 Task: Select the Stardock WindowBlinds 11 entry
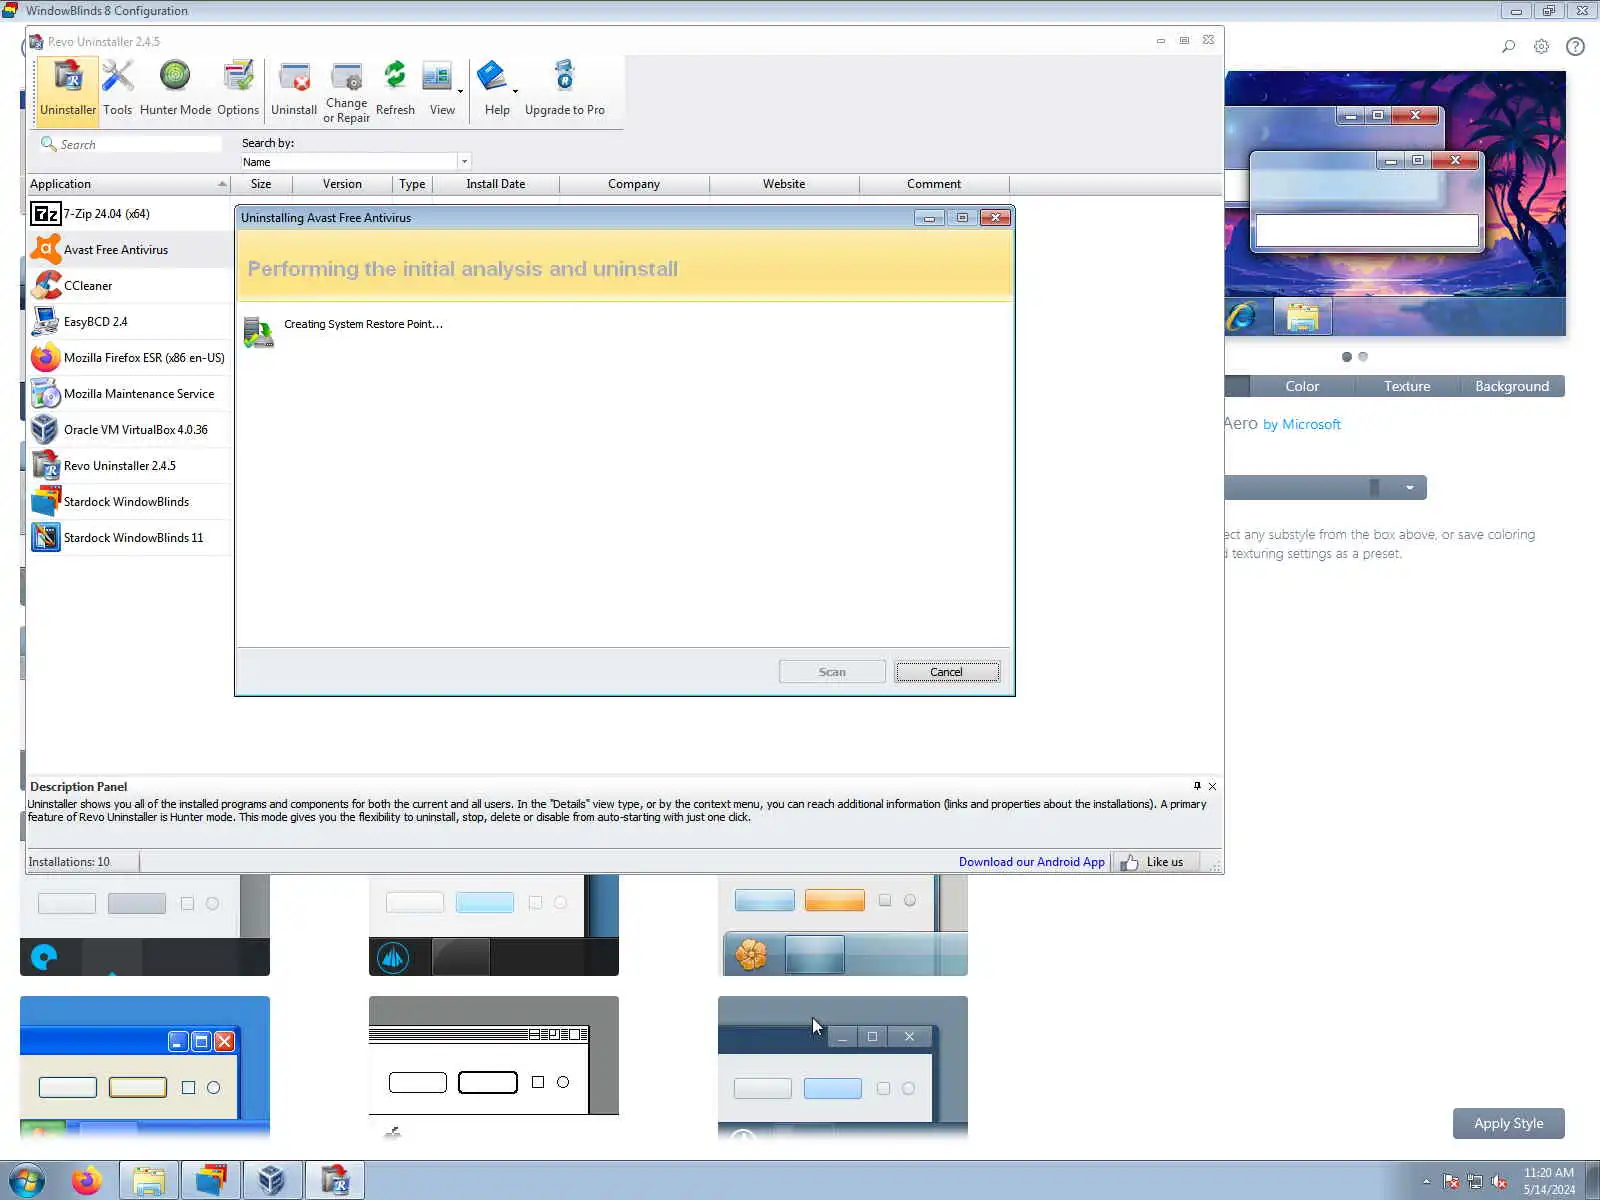tap(130, 538)
